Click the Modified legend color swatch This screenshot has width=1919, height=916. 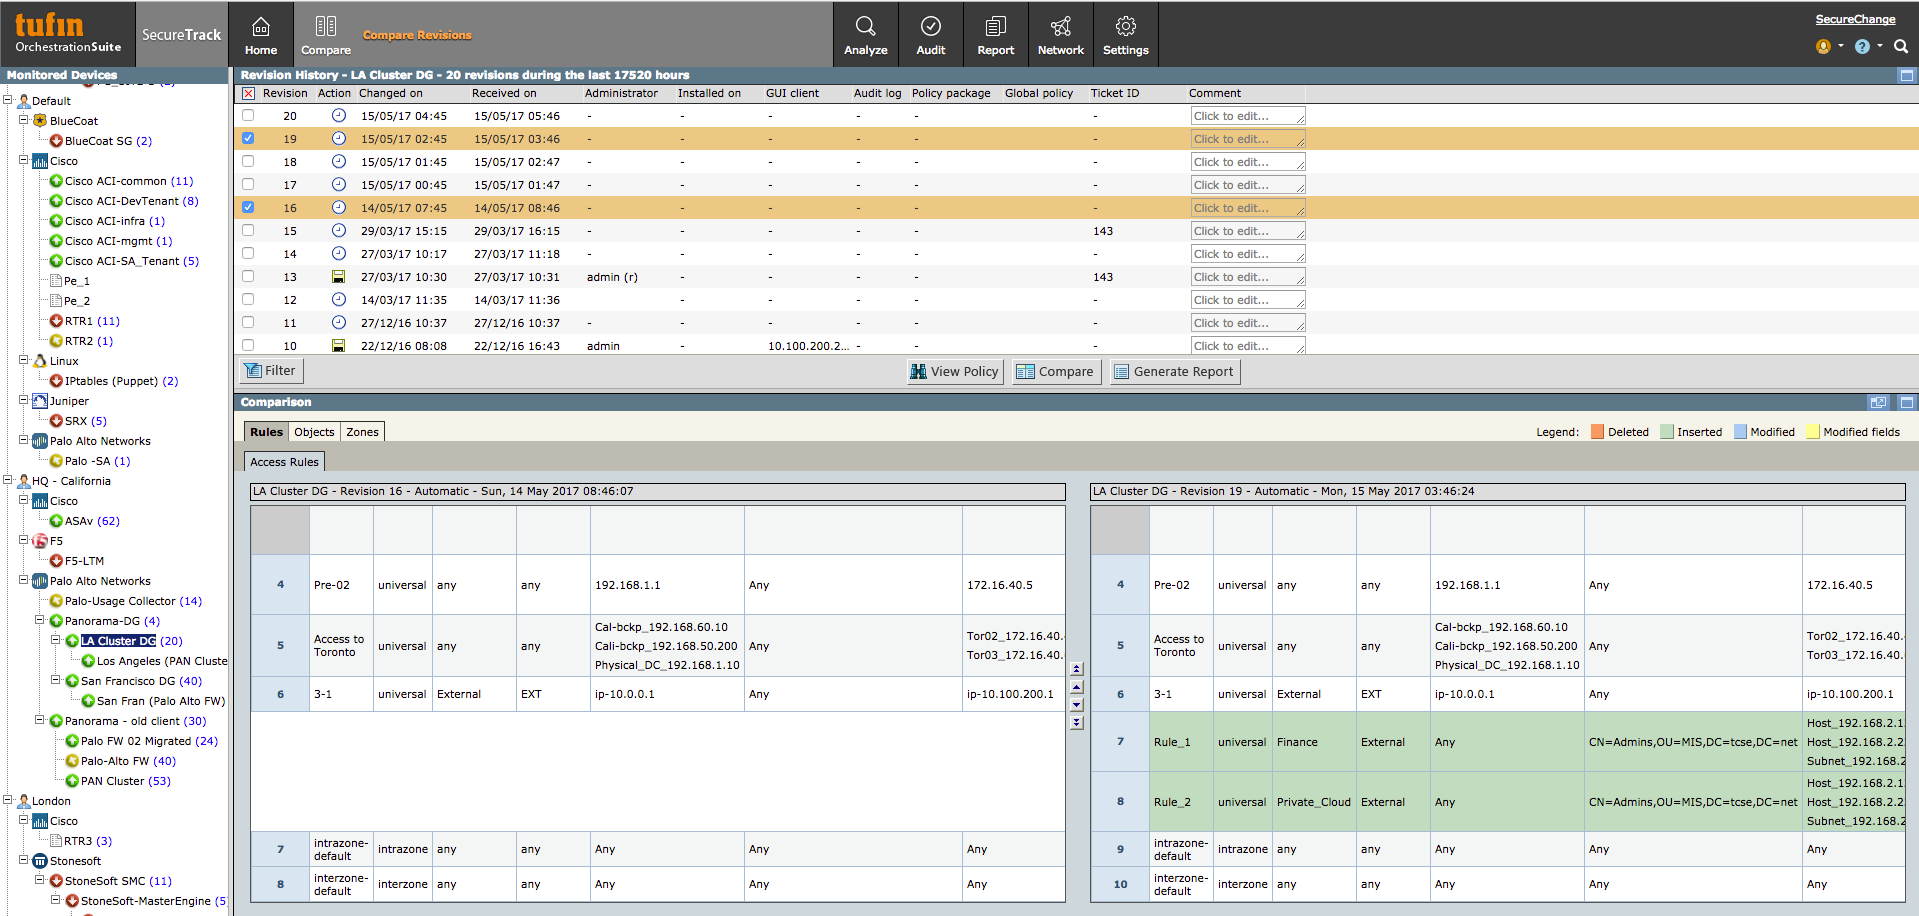click(1740, 432)
